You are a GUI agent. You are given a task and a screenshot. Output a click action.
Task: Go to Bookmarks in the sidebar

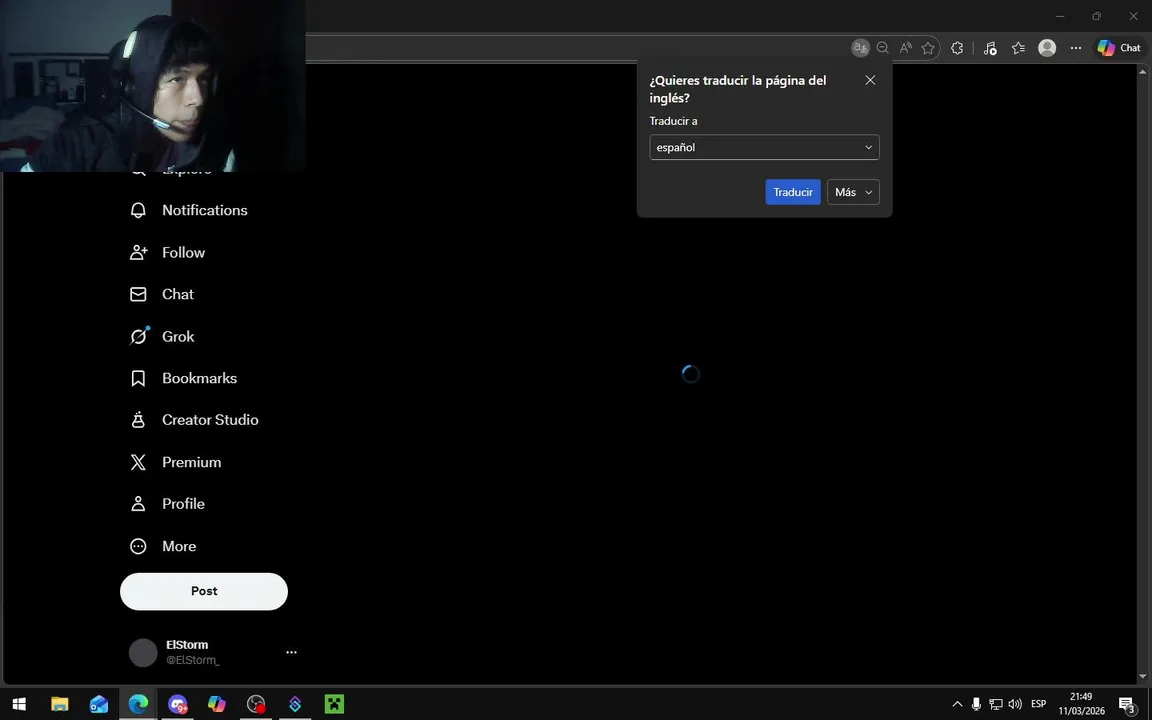coord(184,378)
